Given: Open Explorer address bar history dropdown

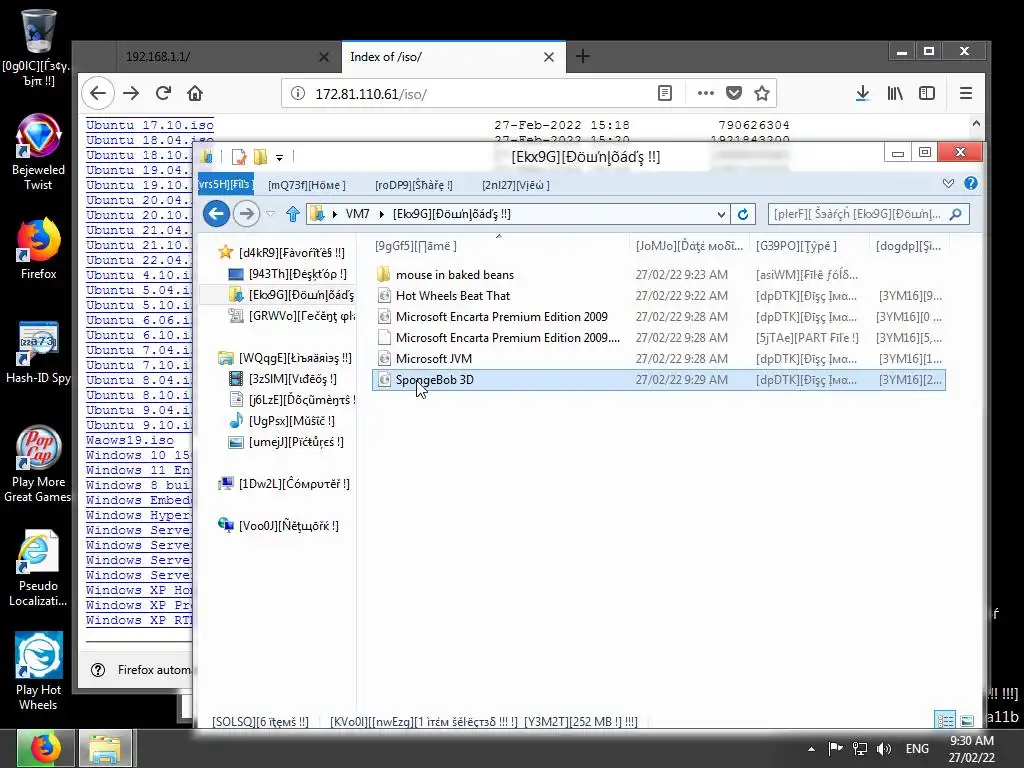Looking at the screenshot, I should pyautogui.click(x=721, y=214).
